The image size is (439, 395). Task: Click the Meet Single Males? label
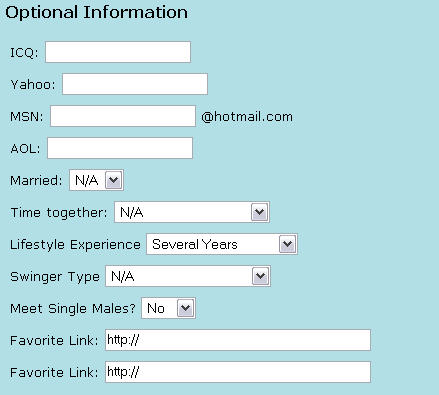(73, 308)
